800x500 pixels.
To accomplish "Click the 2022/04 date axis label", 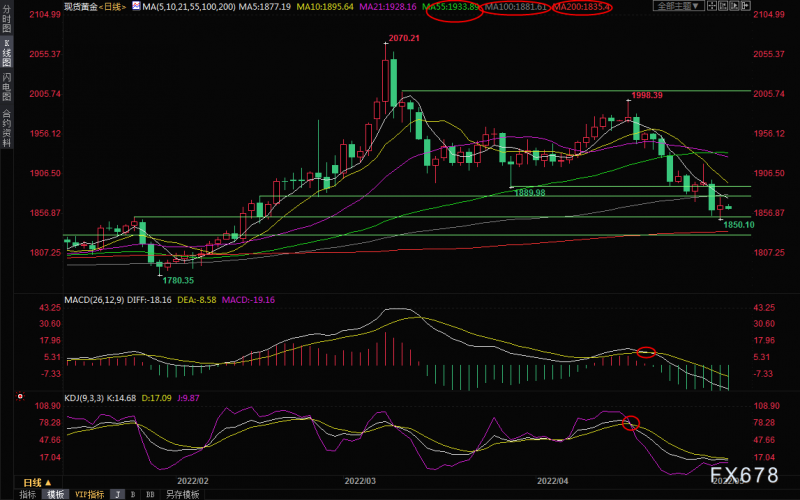I will coord(553,481).
